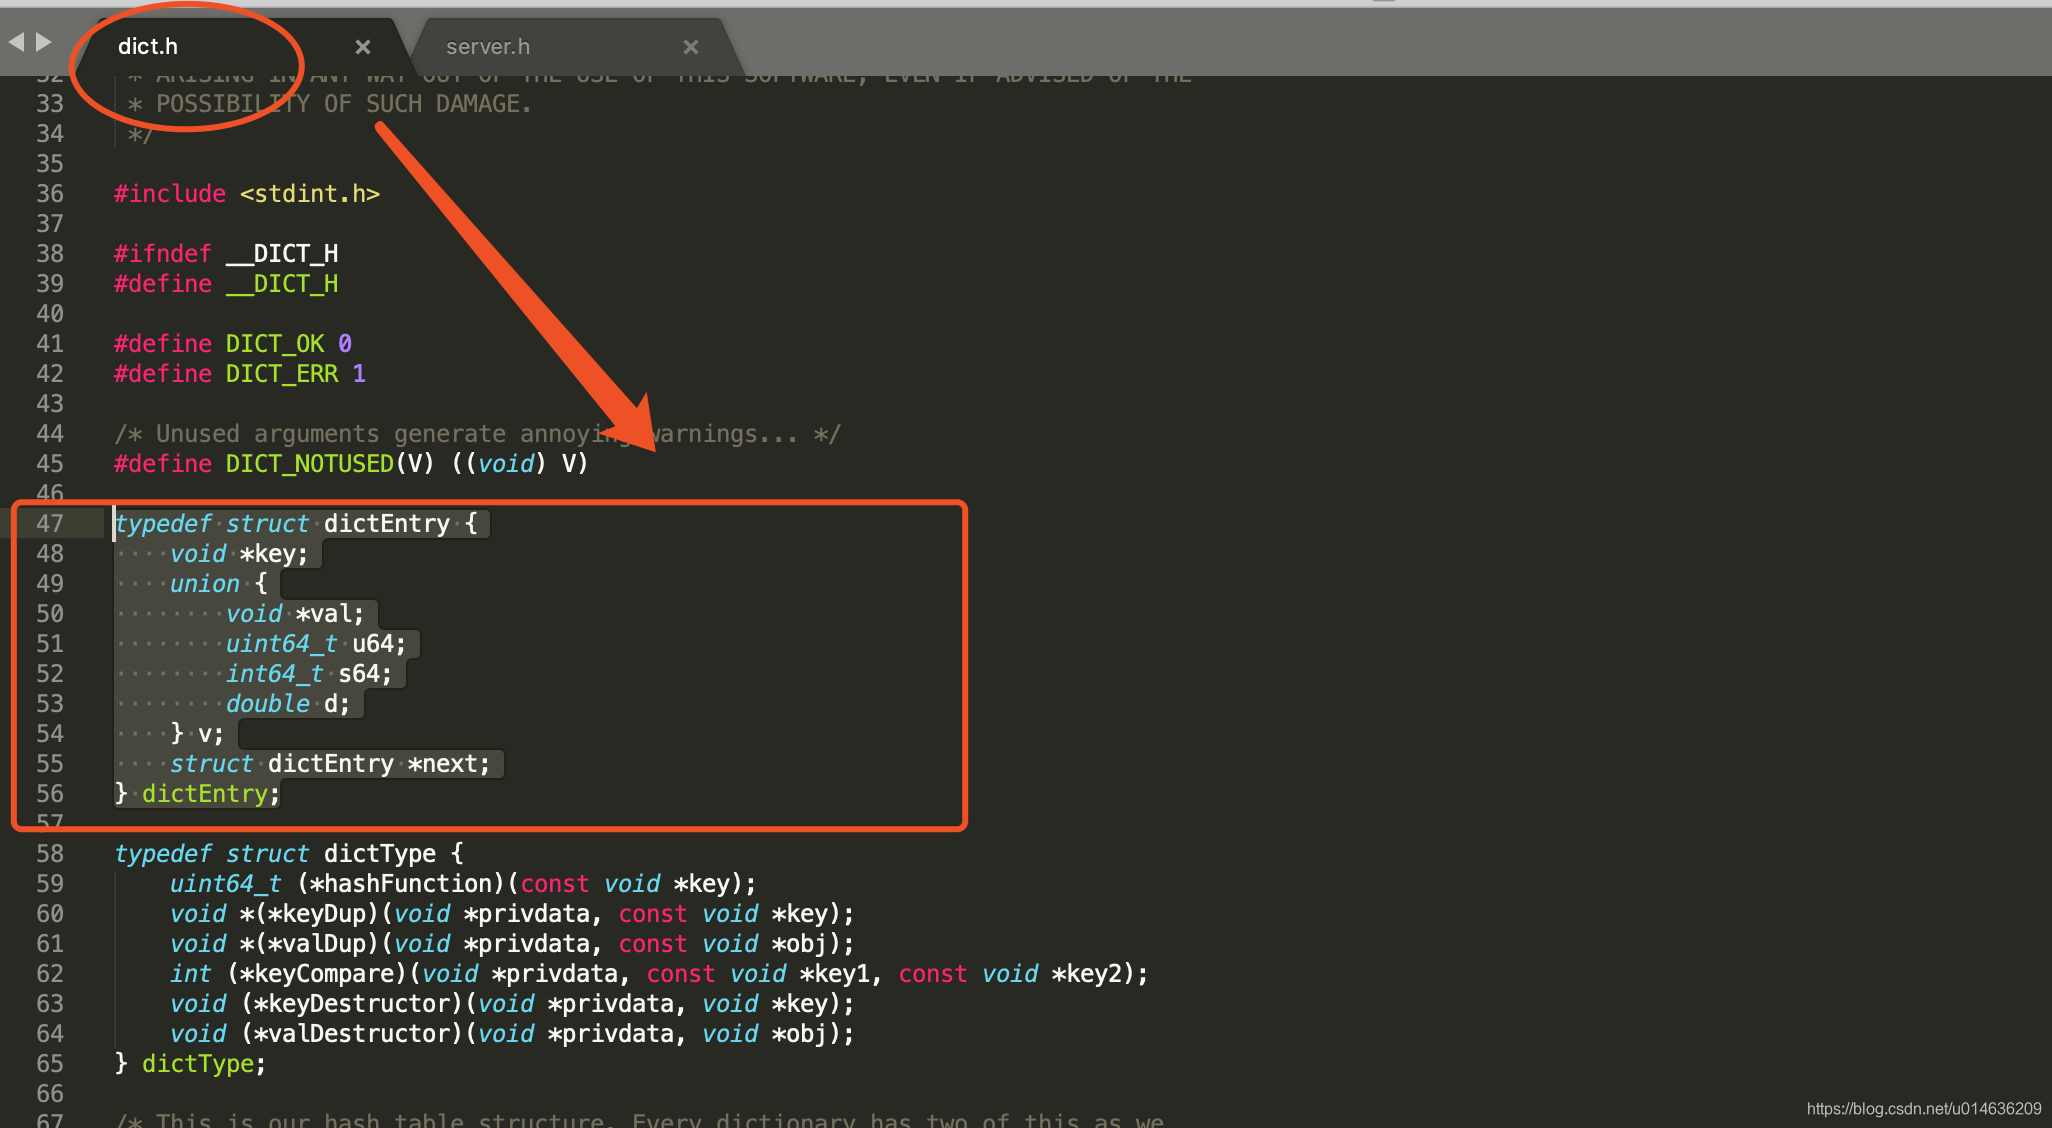Click the 'Unused arguments generate annoying warnings' comment
Viewport: 2052px width, 1128px height.
pos(478,434)
